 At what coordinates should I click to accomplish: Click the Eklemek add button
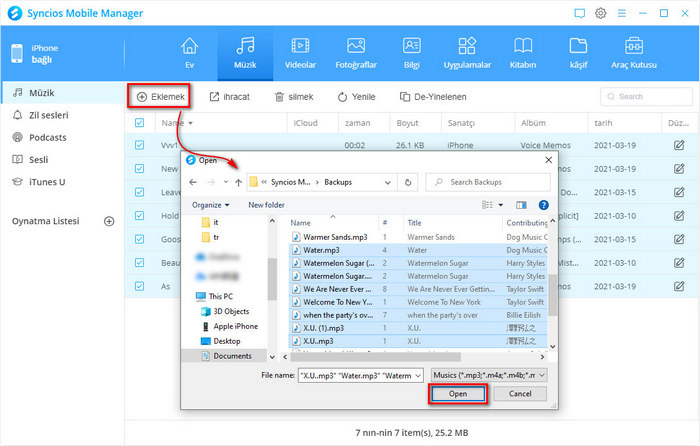(161, 96)
